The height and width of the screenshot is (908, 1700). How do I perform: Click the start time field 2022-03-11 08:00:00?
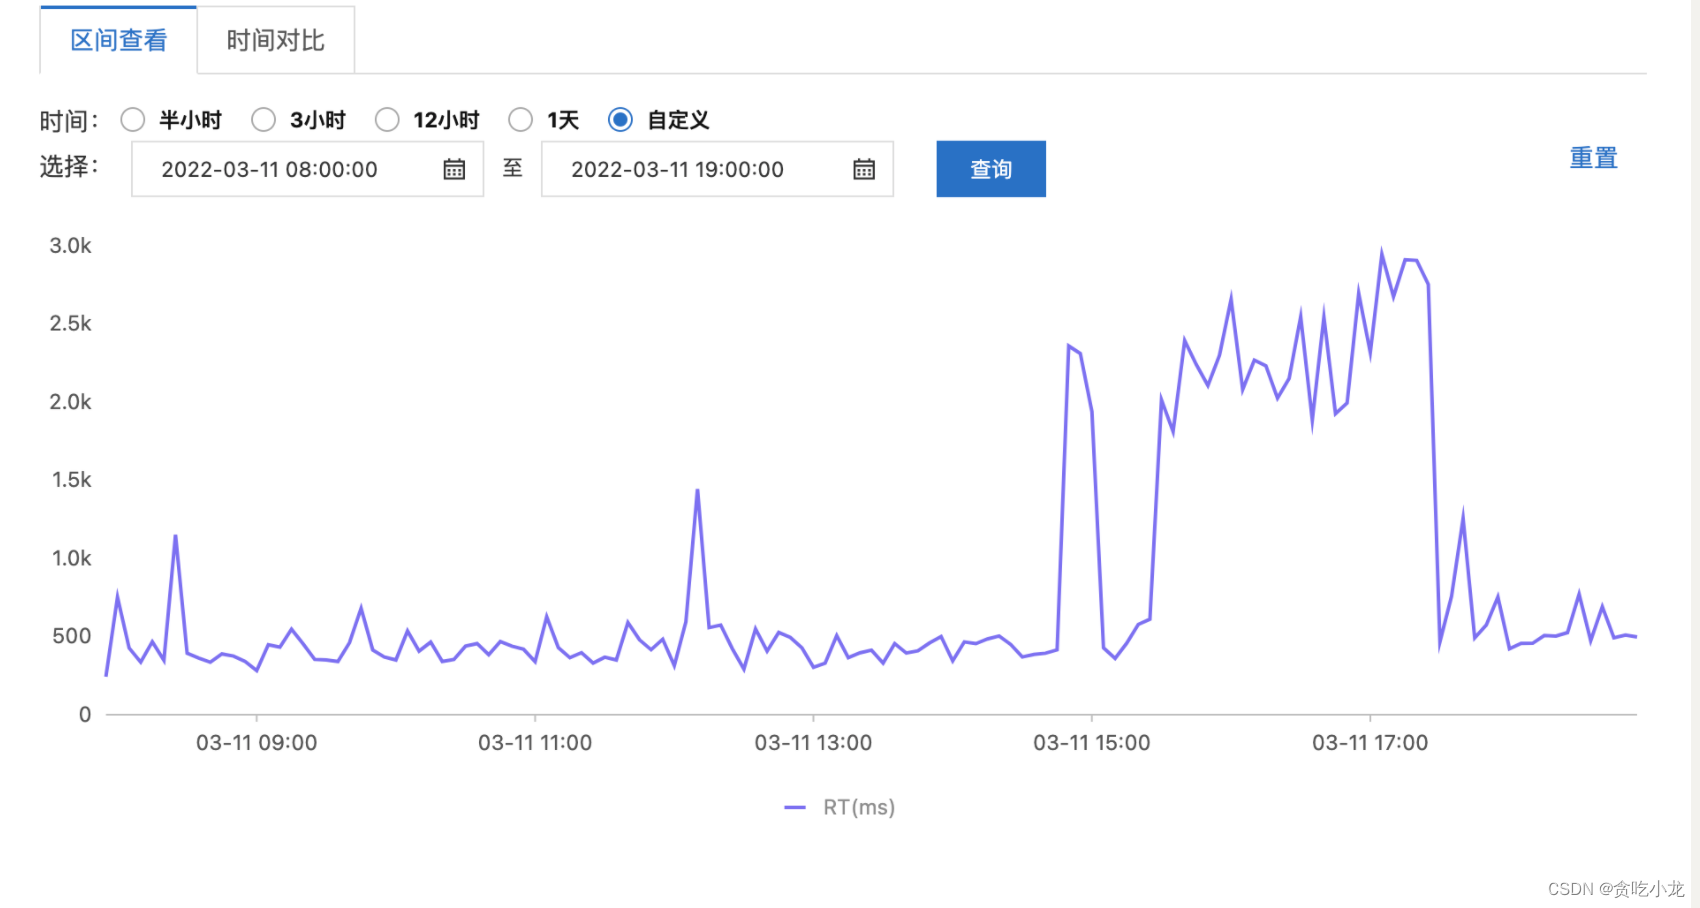(x=308, y=169)
